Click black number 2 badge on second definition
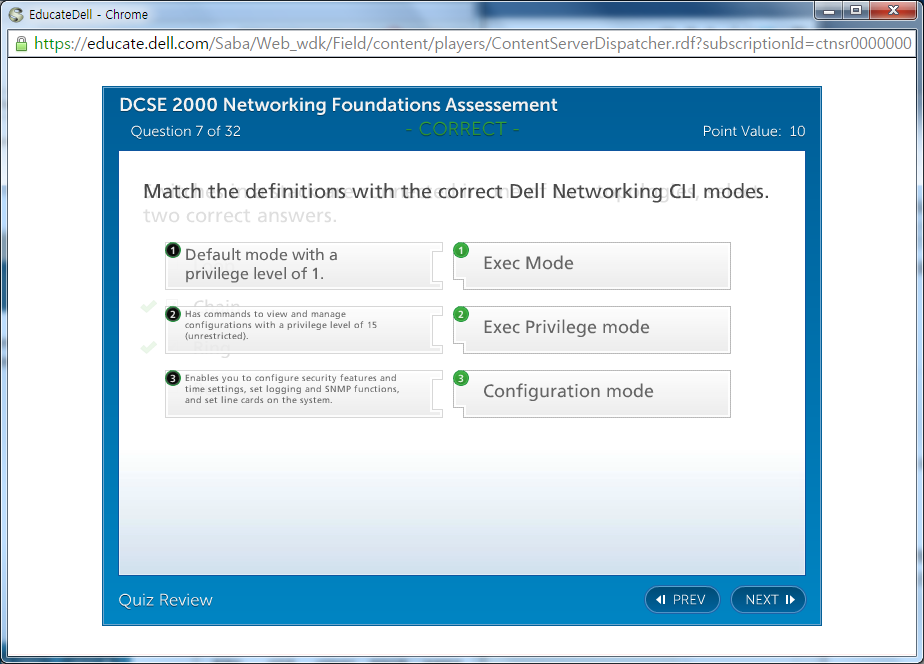Image resolution: width=924 pixels, height=664 pixels. tap(173, 314)
